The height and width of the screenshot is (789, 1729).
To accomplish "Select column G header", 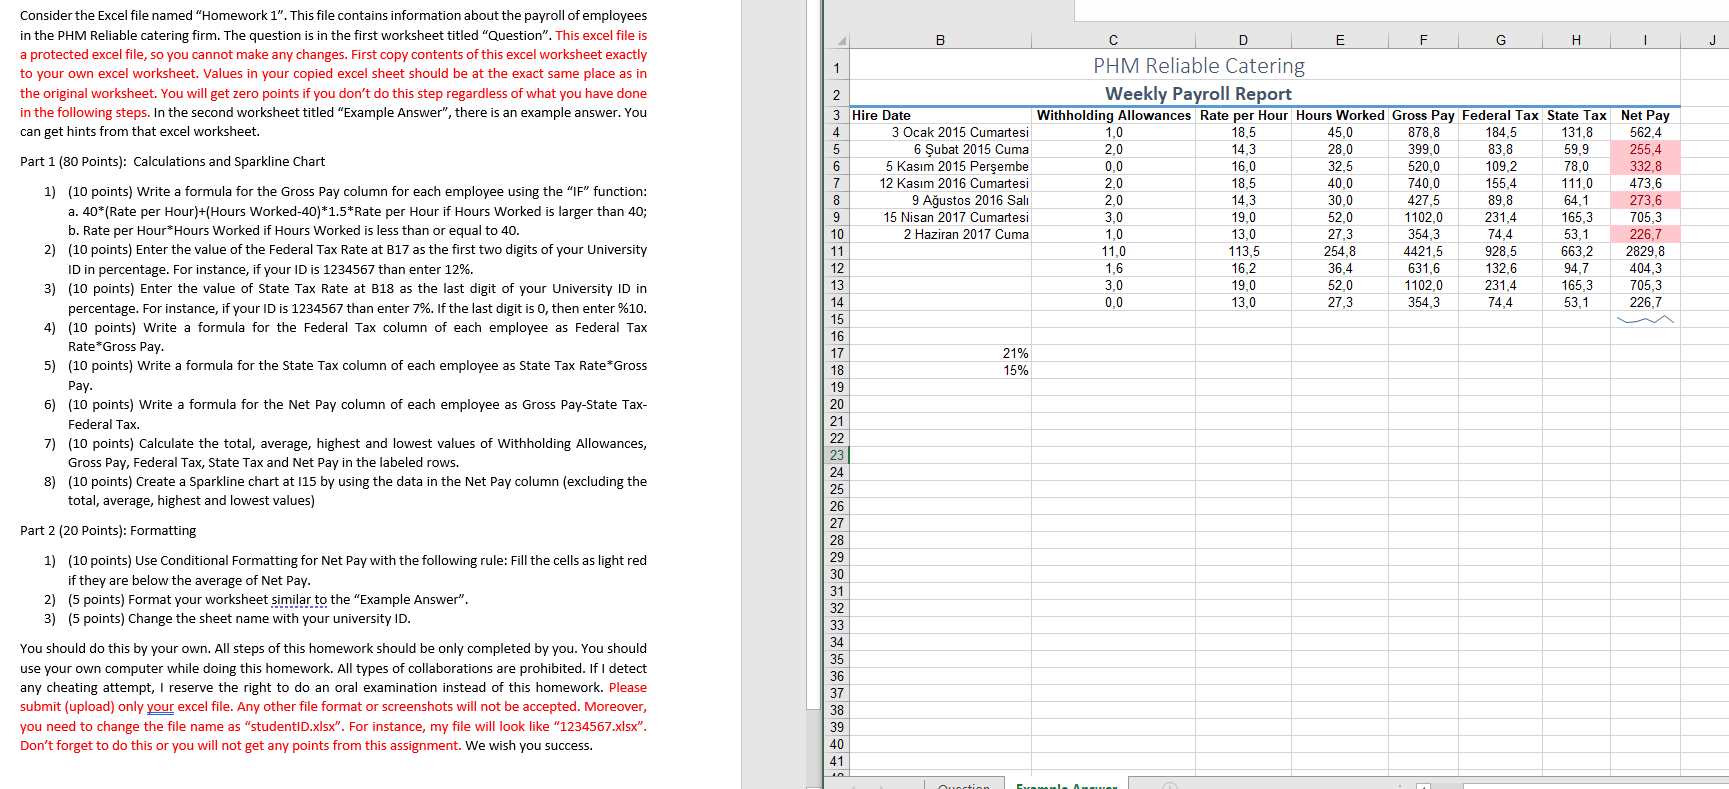I will [1500, 41].
